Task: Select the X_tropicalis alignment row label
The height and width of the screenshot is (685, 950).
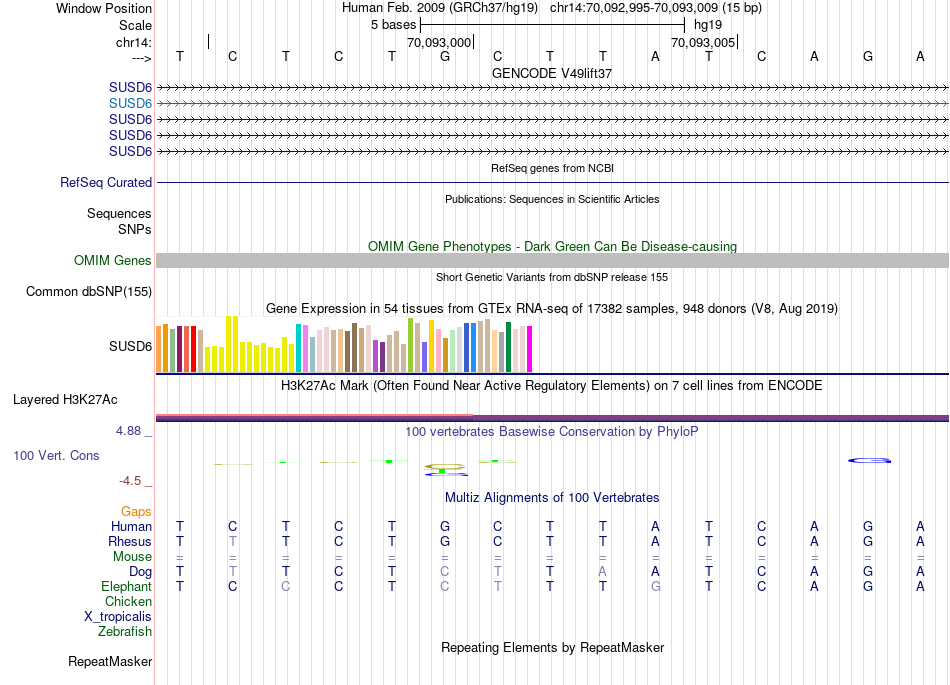Action: pyautogui.click(x=118, y=617)
